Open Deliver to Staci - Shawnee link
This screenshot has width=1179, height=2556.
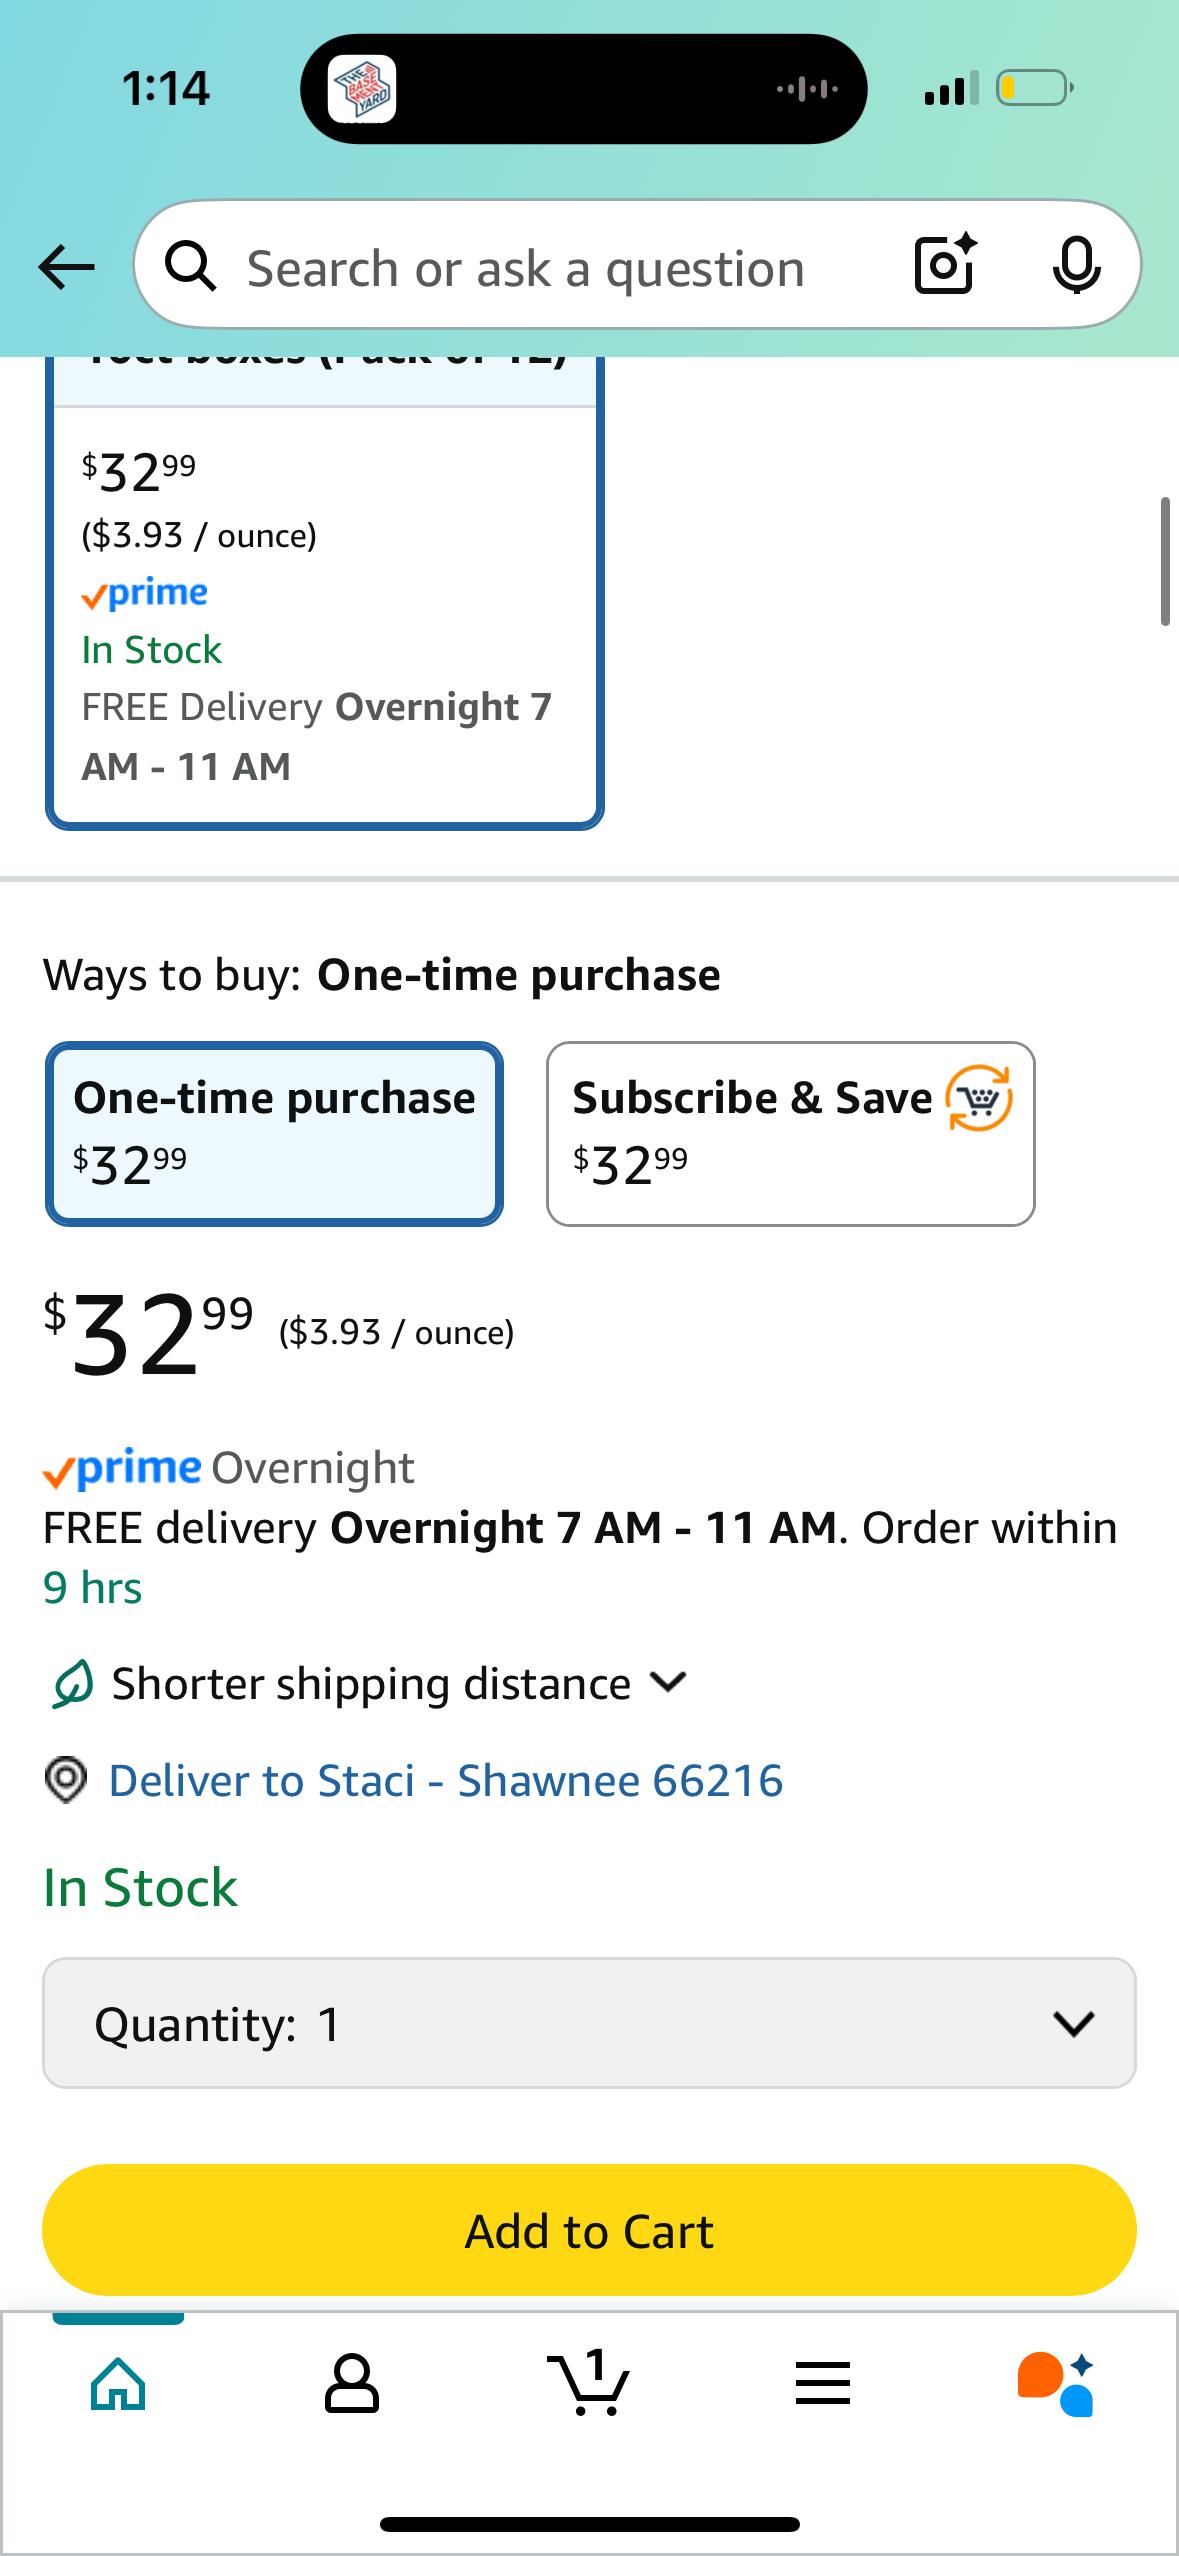click(x=445, y=1781)
